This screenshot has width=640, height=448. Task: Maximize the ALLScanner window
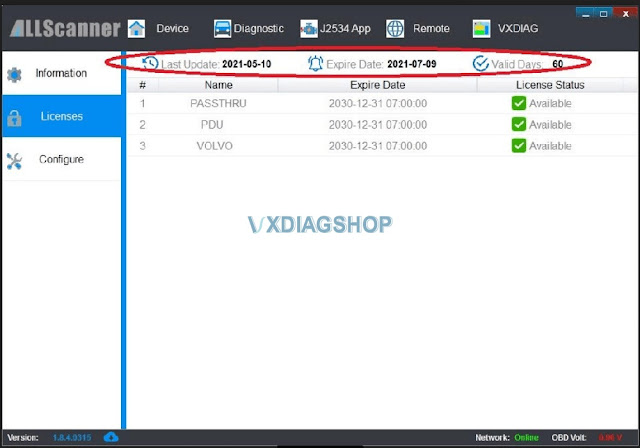tap(603, 13)
